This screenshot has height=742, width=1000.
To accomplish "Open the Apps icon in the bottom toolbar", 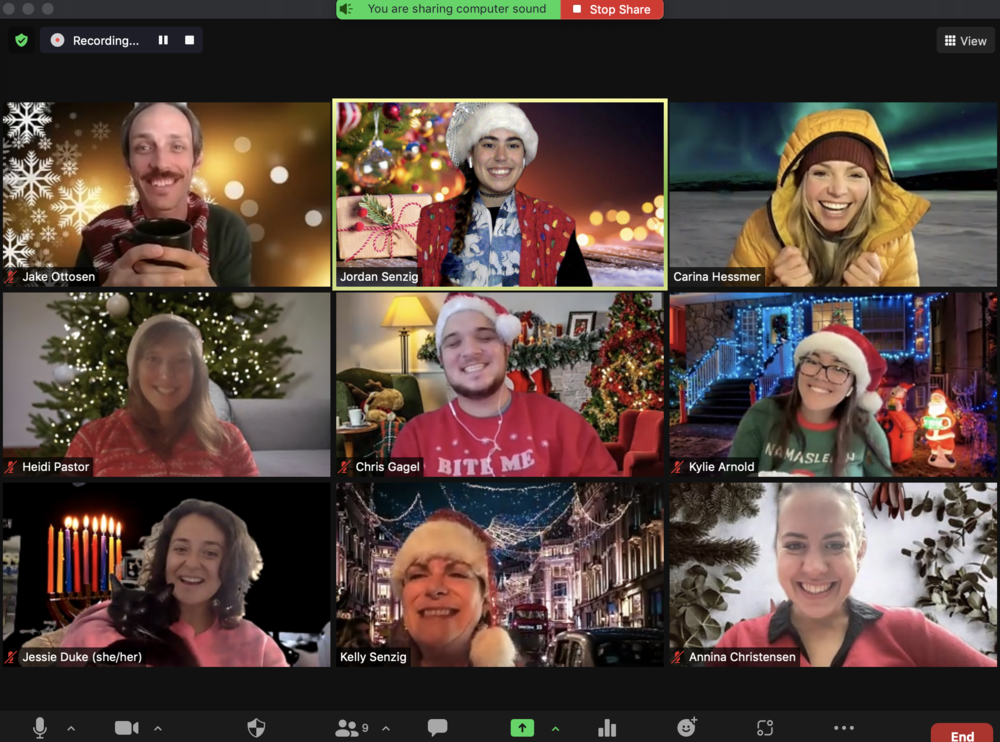I will click(x=765, y=727).
